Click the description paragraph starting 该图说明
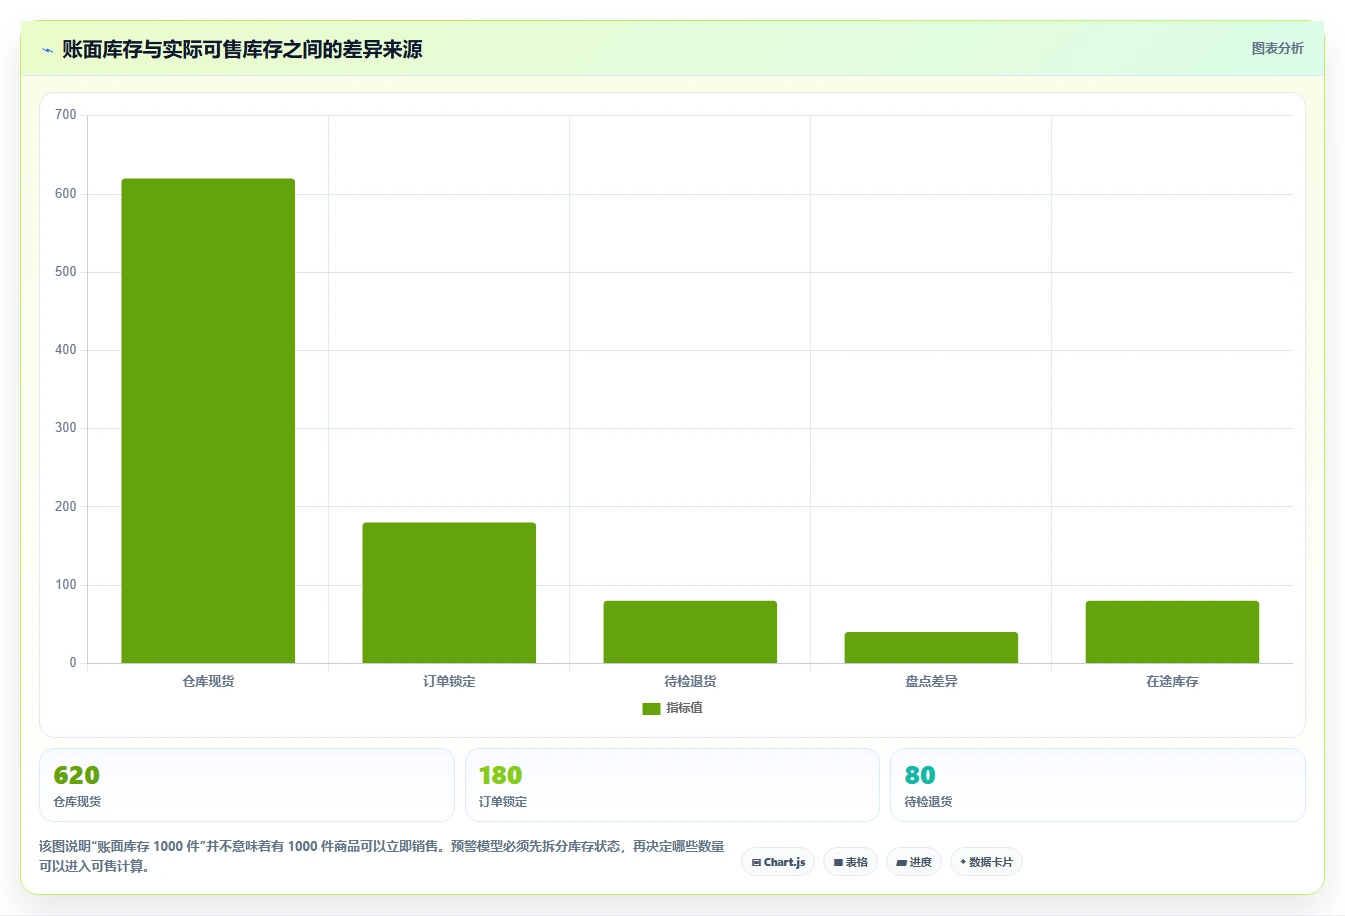Viewport: 1345px width, 916px height. click(382, 856)
